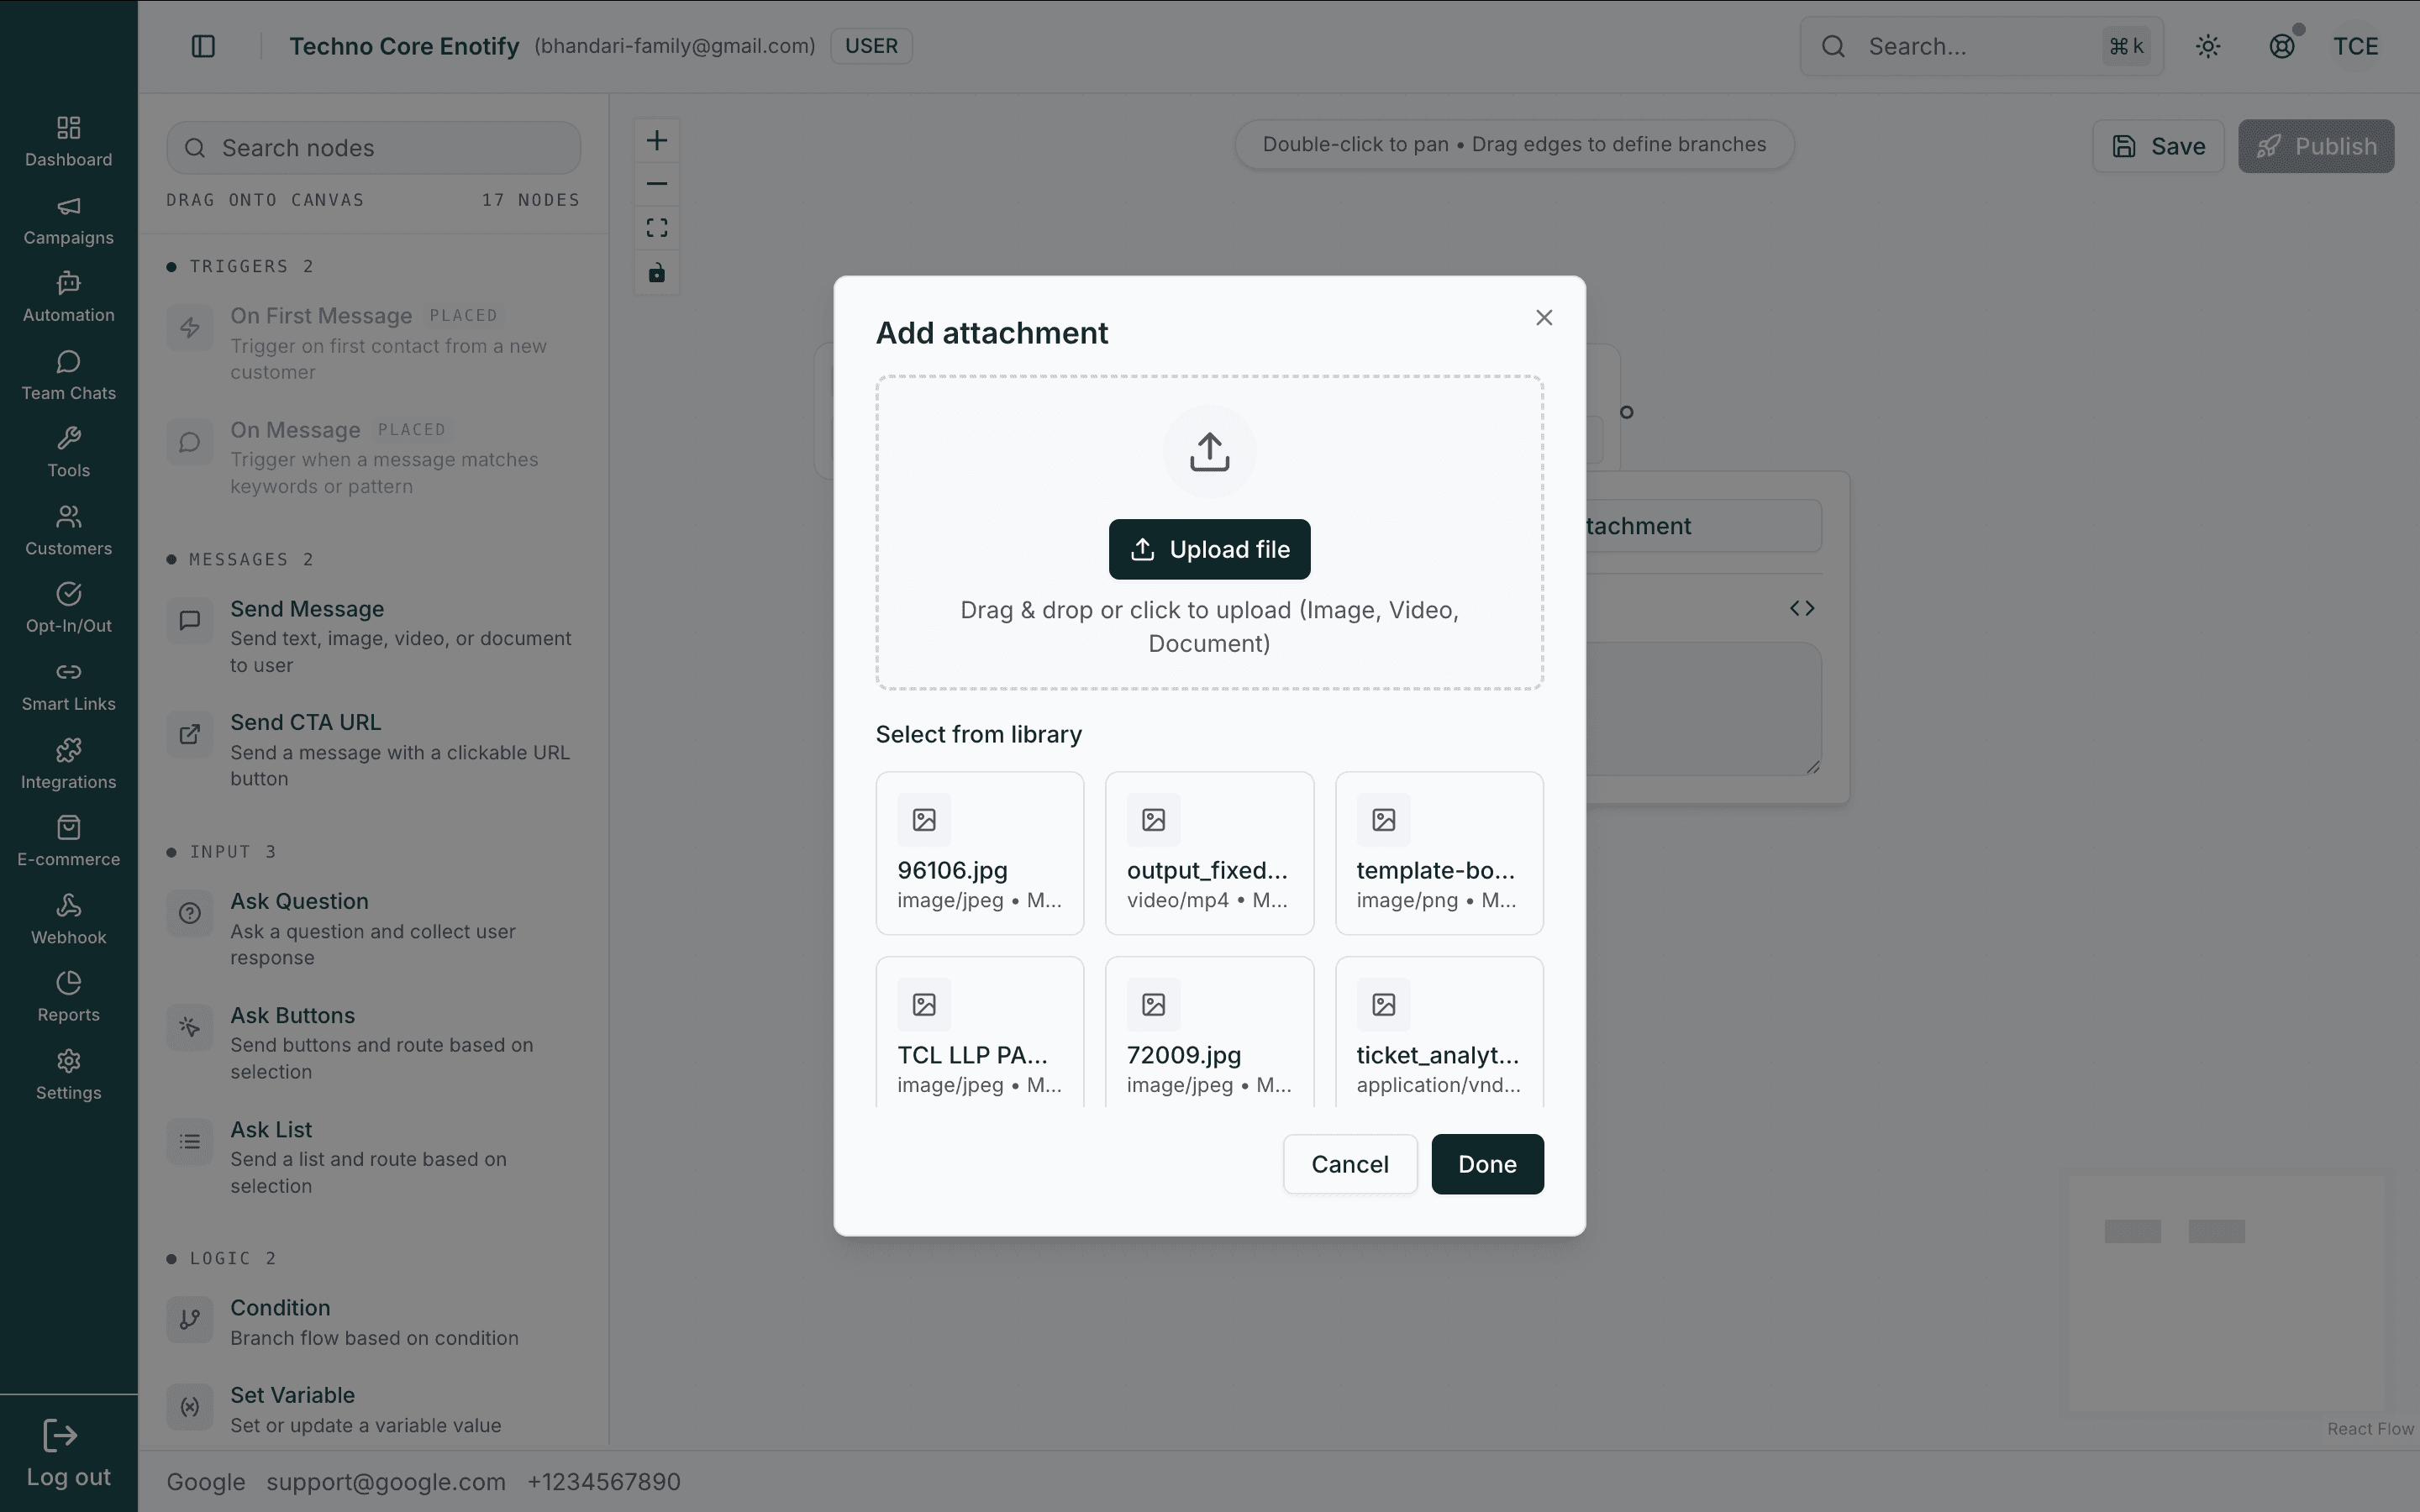
Task: Click the flow minimap
Action: (x=2226, y=1294)
